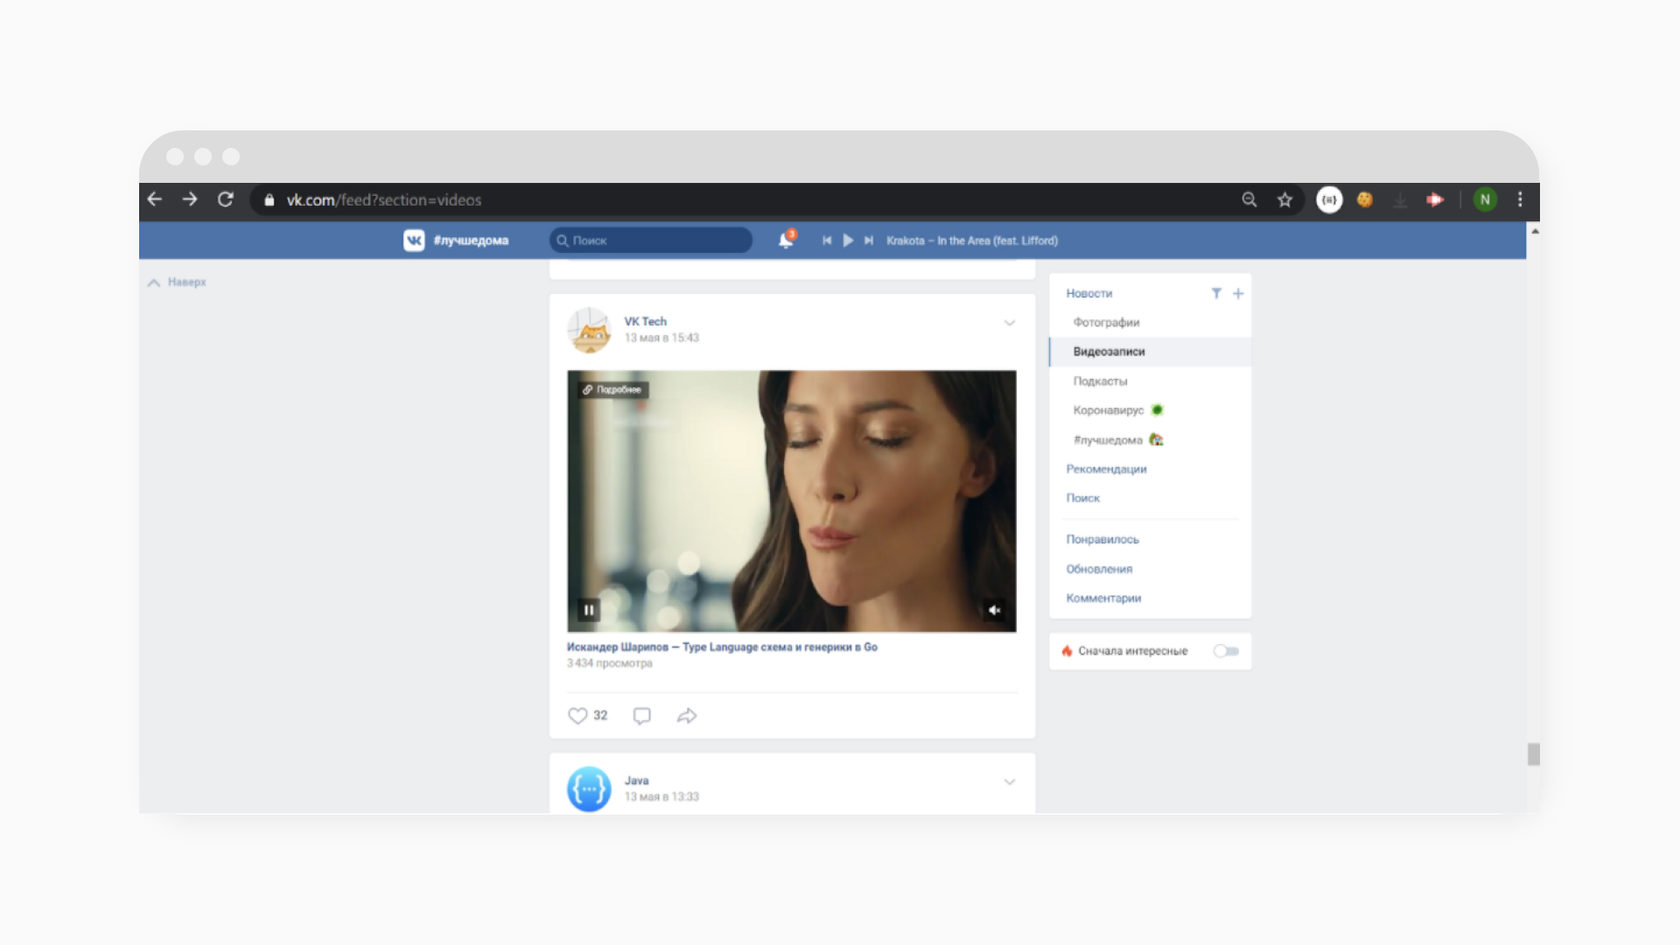
Task: Select the Новости feed section
Action: coord(1089,293)
